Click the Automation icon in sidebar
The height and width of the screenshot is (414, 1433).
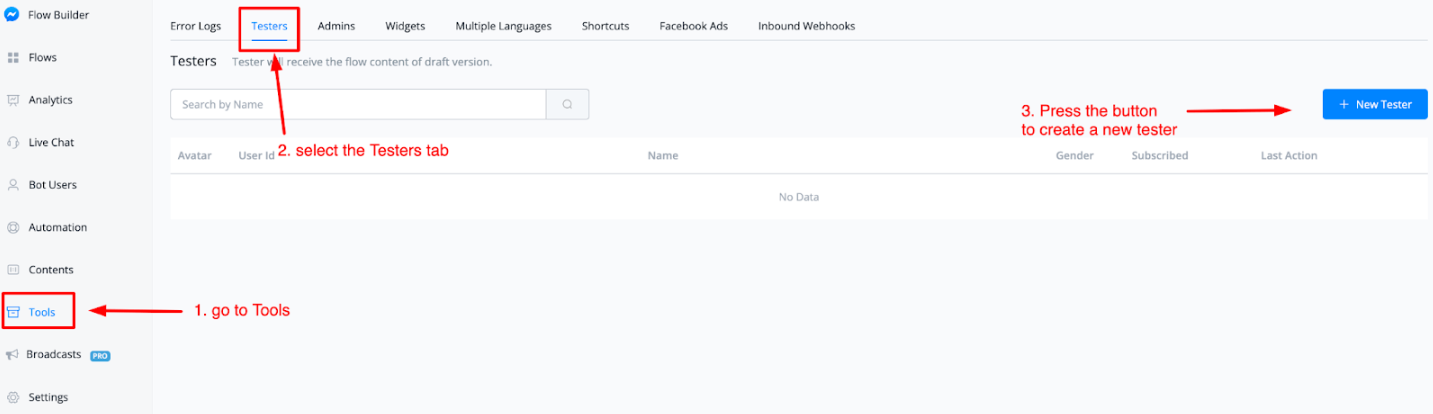14,228
